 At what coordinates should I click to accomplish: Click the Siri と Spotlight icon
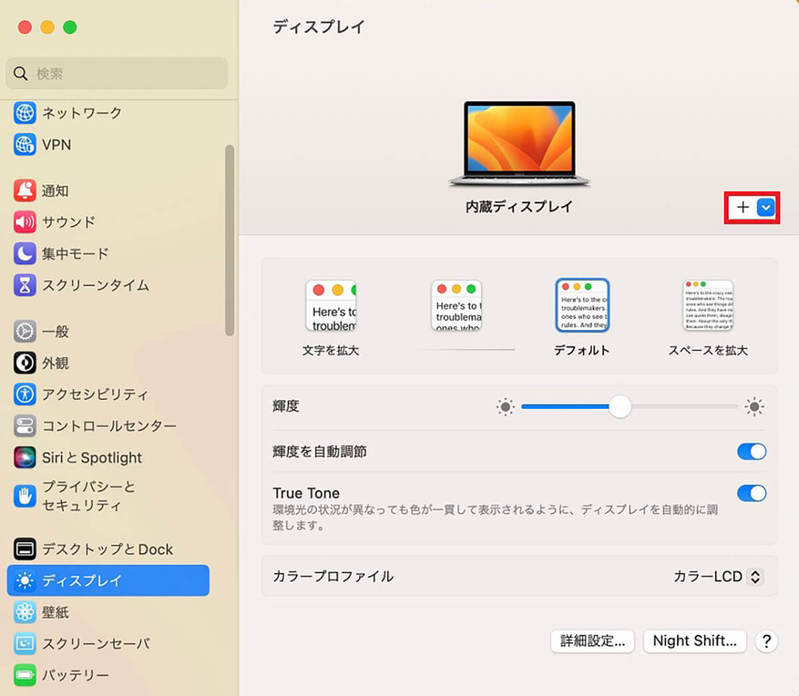(24, 458)
